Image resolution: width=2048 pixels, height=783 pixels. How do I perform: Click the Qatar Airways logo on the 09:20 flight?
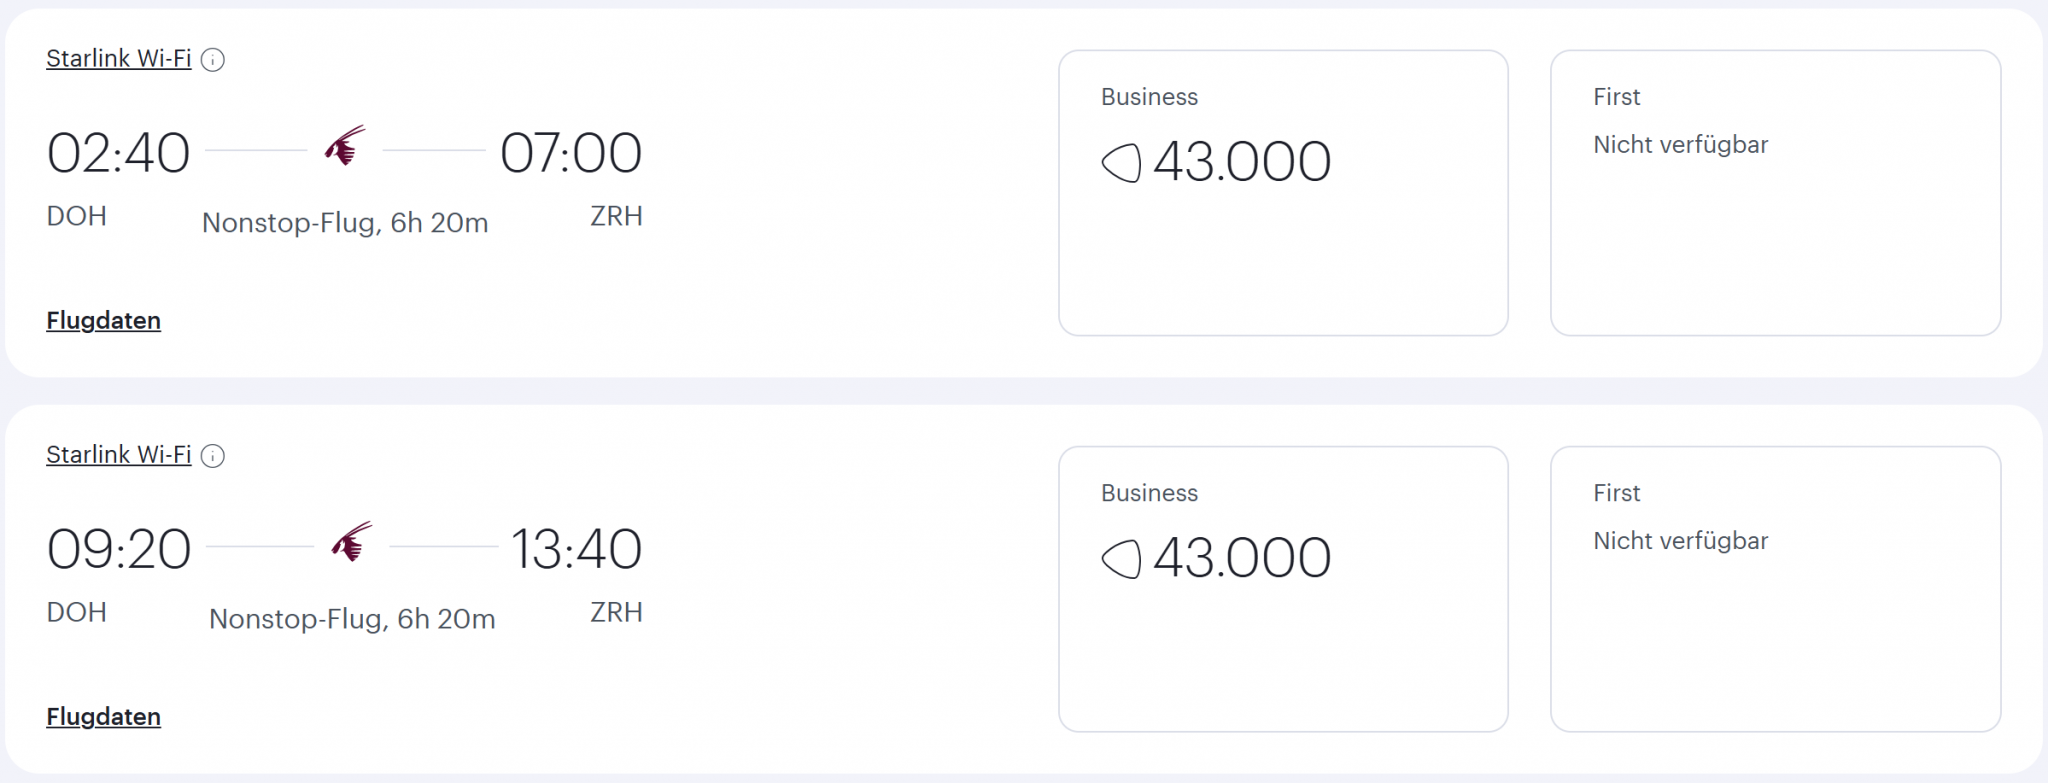click(x=352, y=542)
